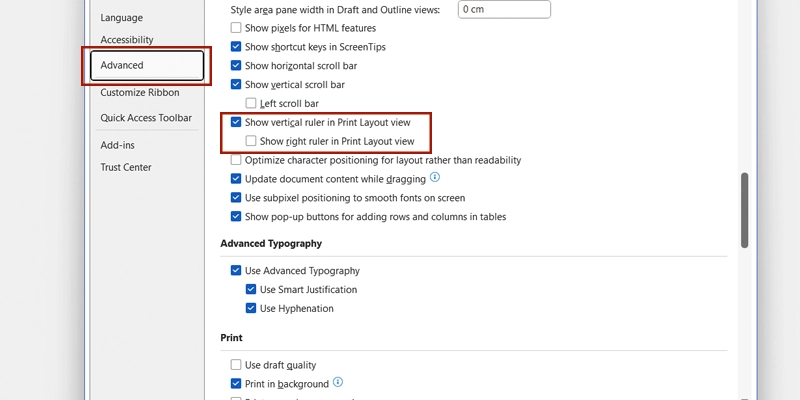Uncheck Use Smart Justification
The image size is (800, 400).
251,290
